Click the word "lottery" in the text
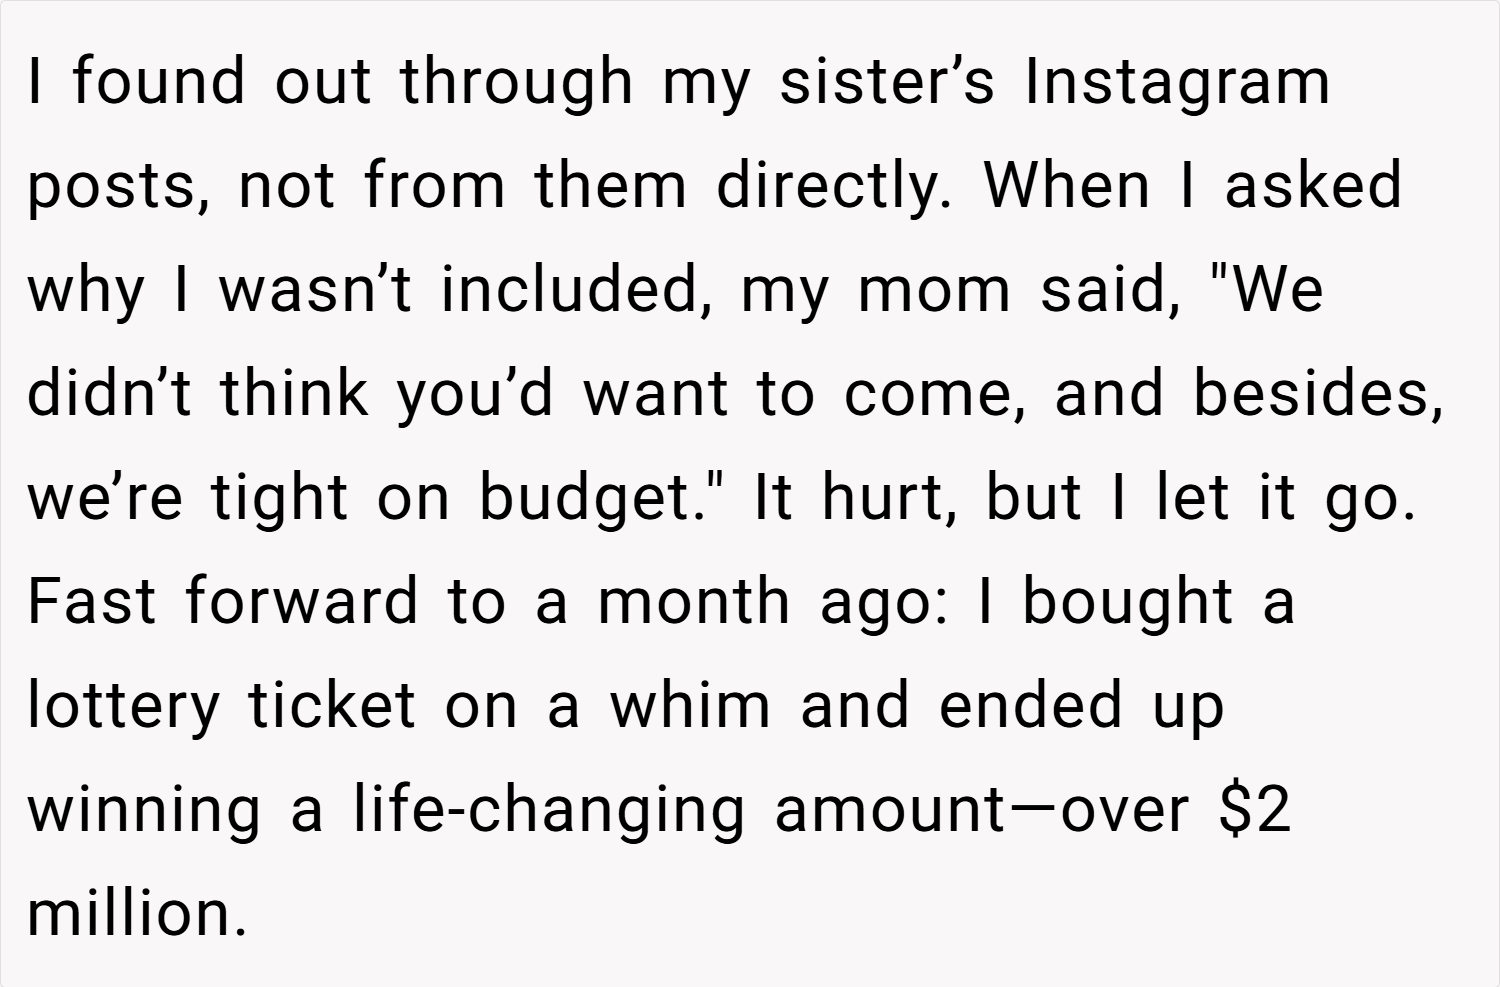Viewport: 1500px width, 987px height. [122, 709]
